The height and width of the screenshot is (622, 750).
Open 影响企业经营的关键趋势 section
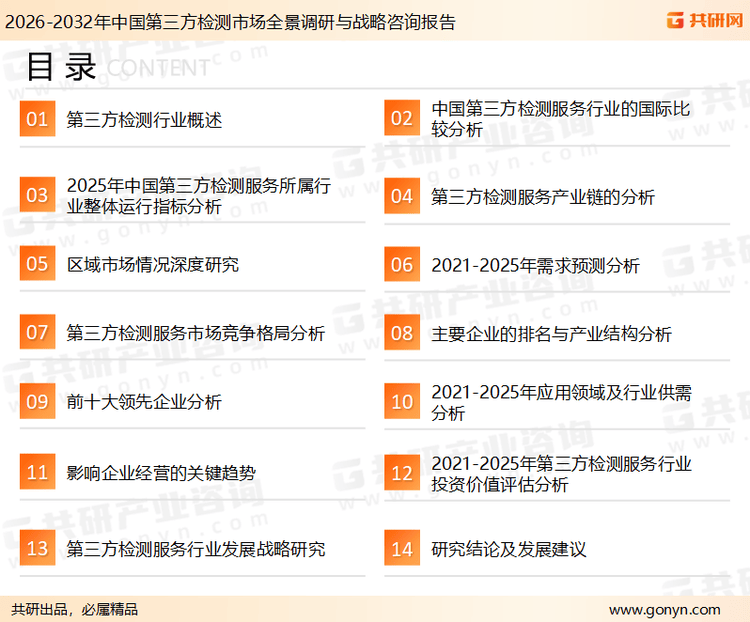(161, 472)
